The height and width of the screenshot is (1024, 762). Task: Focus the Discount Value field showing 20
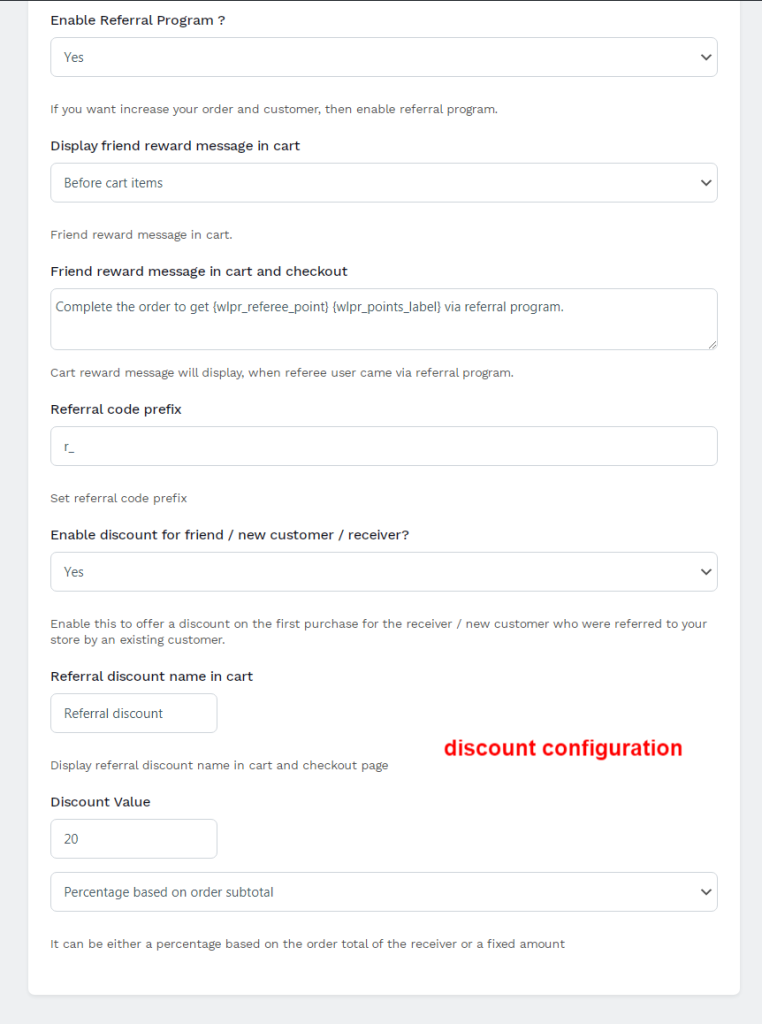[133, 838]
